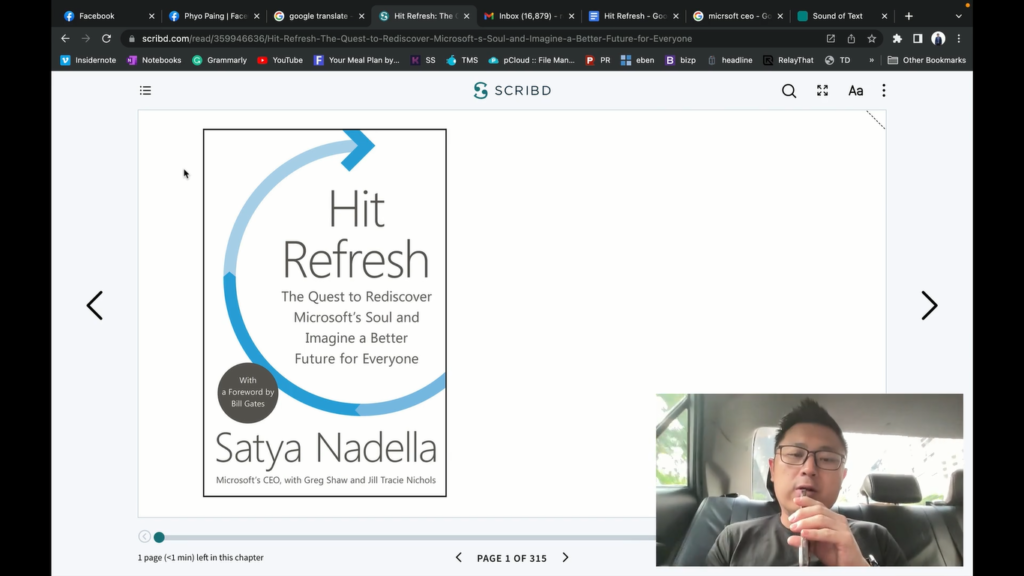
Task: Expand hidden bookmarks with double chevron
Action: [871, 60]
